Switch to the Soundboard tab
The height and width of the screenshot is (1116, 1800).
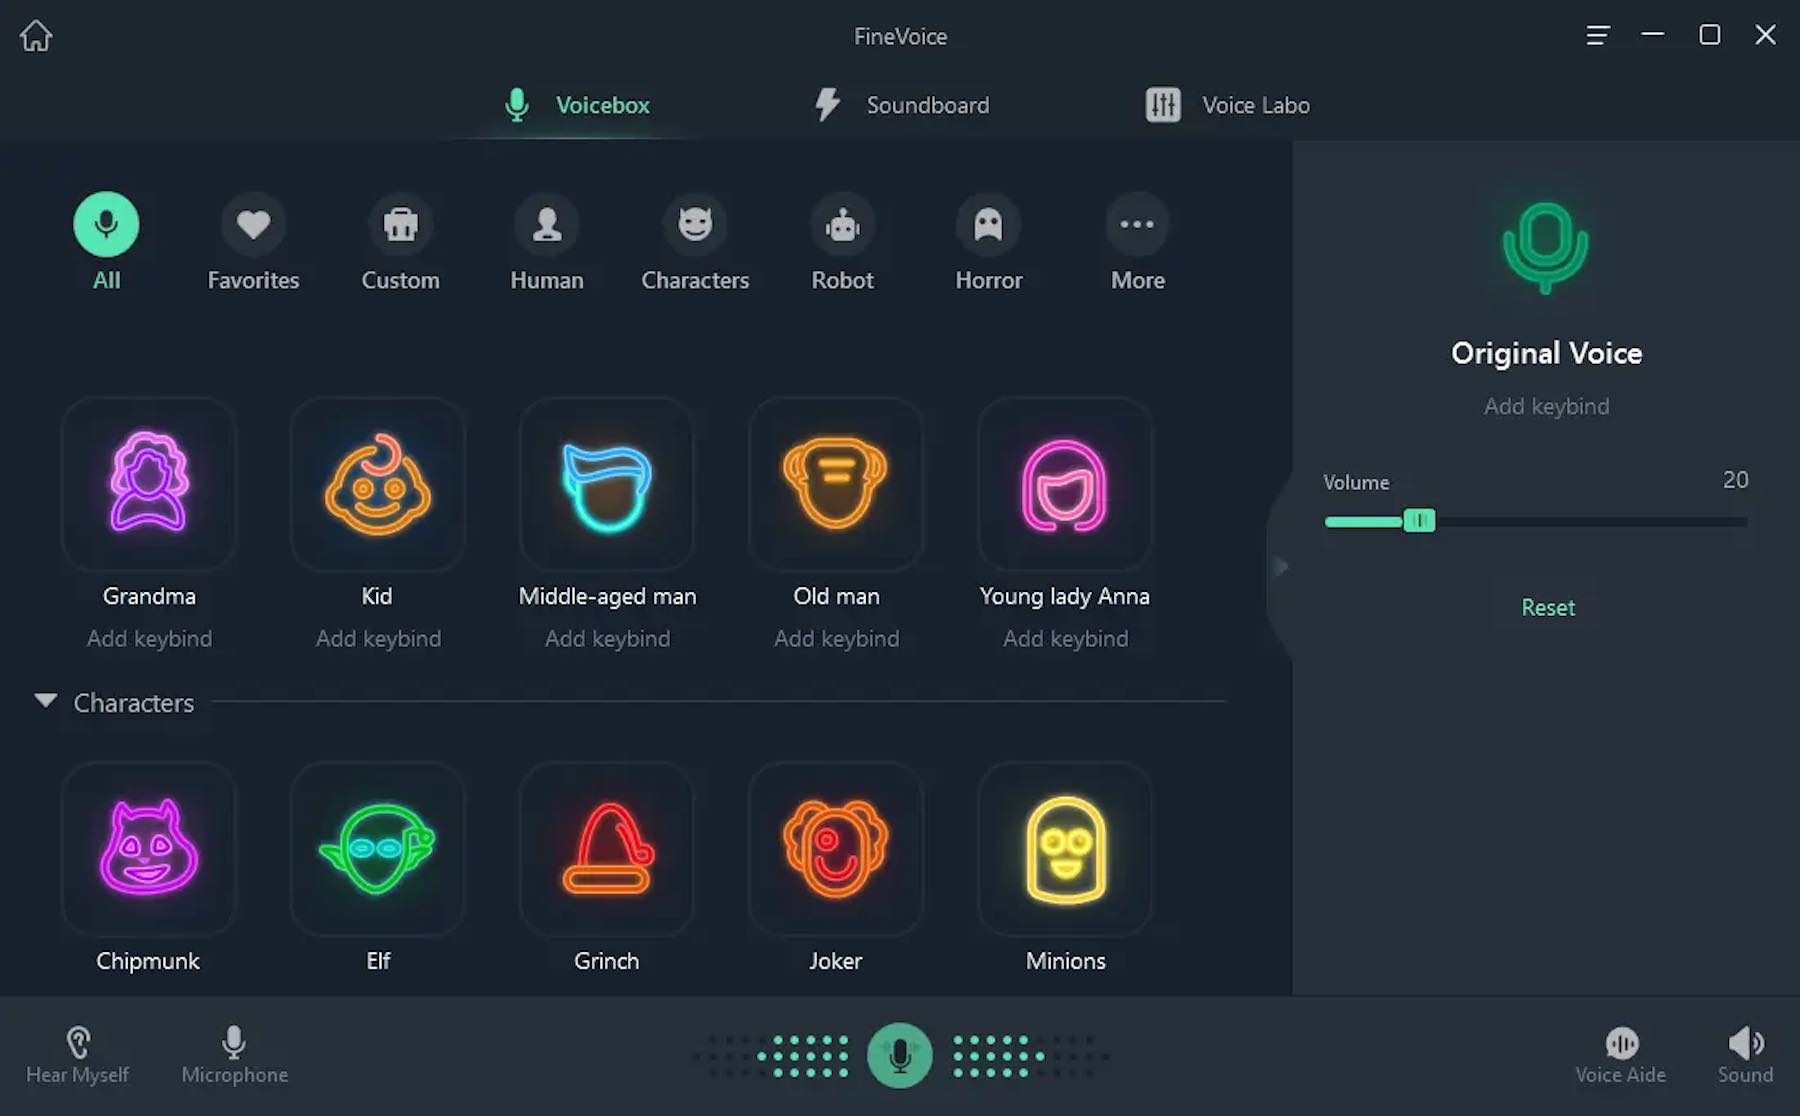(899, 104)
